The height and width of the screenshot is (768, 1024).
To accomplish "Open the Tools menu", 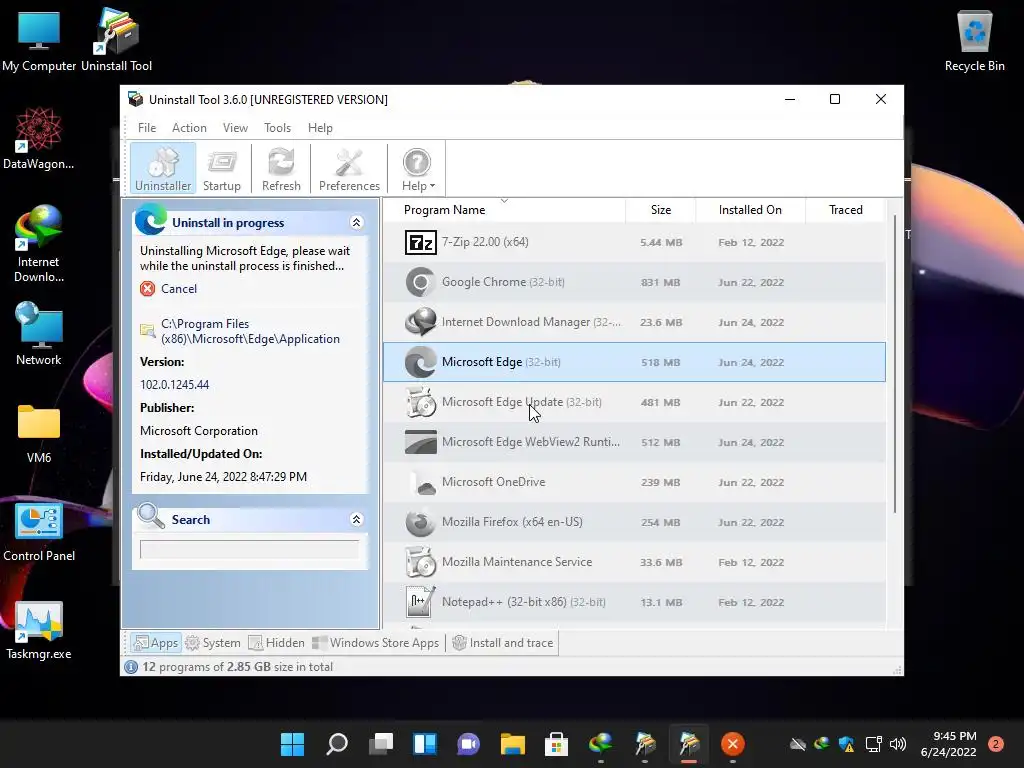I will tap(277, 128).
